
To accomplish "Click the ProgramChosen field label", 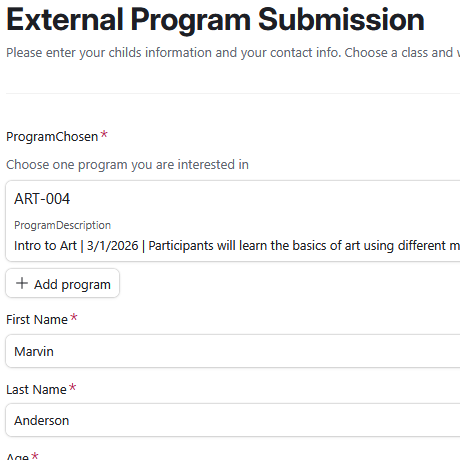I will 52,137.
